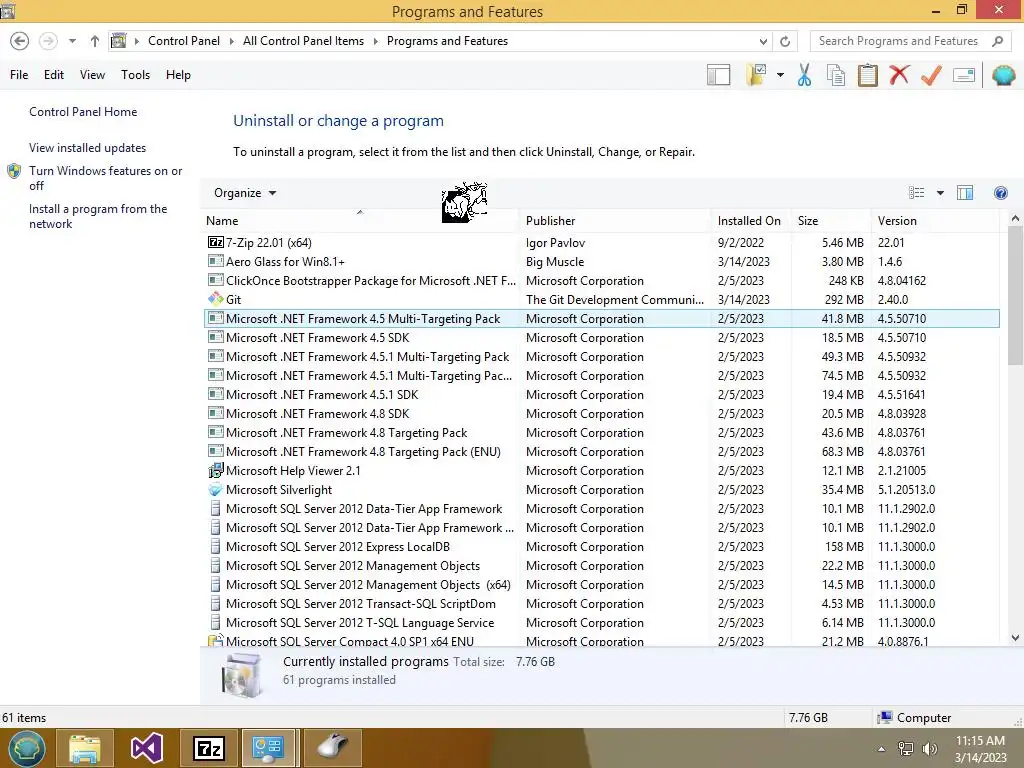Refresh the Programs and Features view
1024x768 pixels.
click(785, 41)
